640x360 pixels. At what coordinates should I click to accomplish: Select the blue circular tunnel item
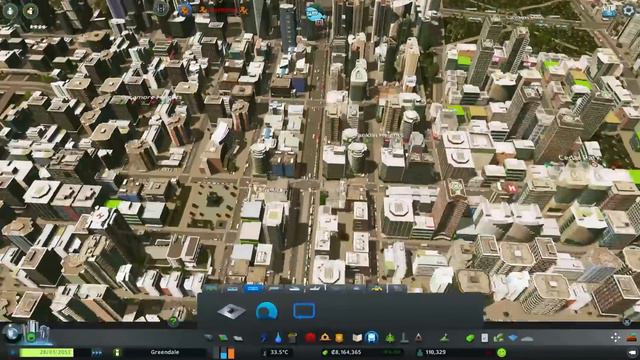[267, 311]
